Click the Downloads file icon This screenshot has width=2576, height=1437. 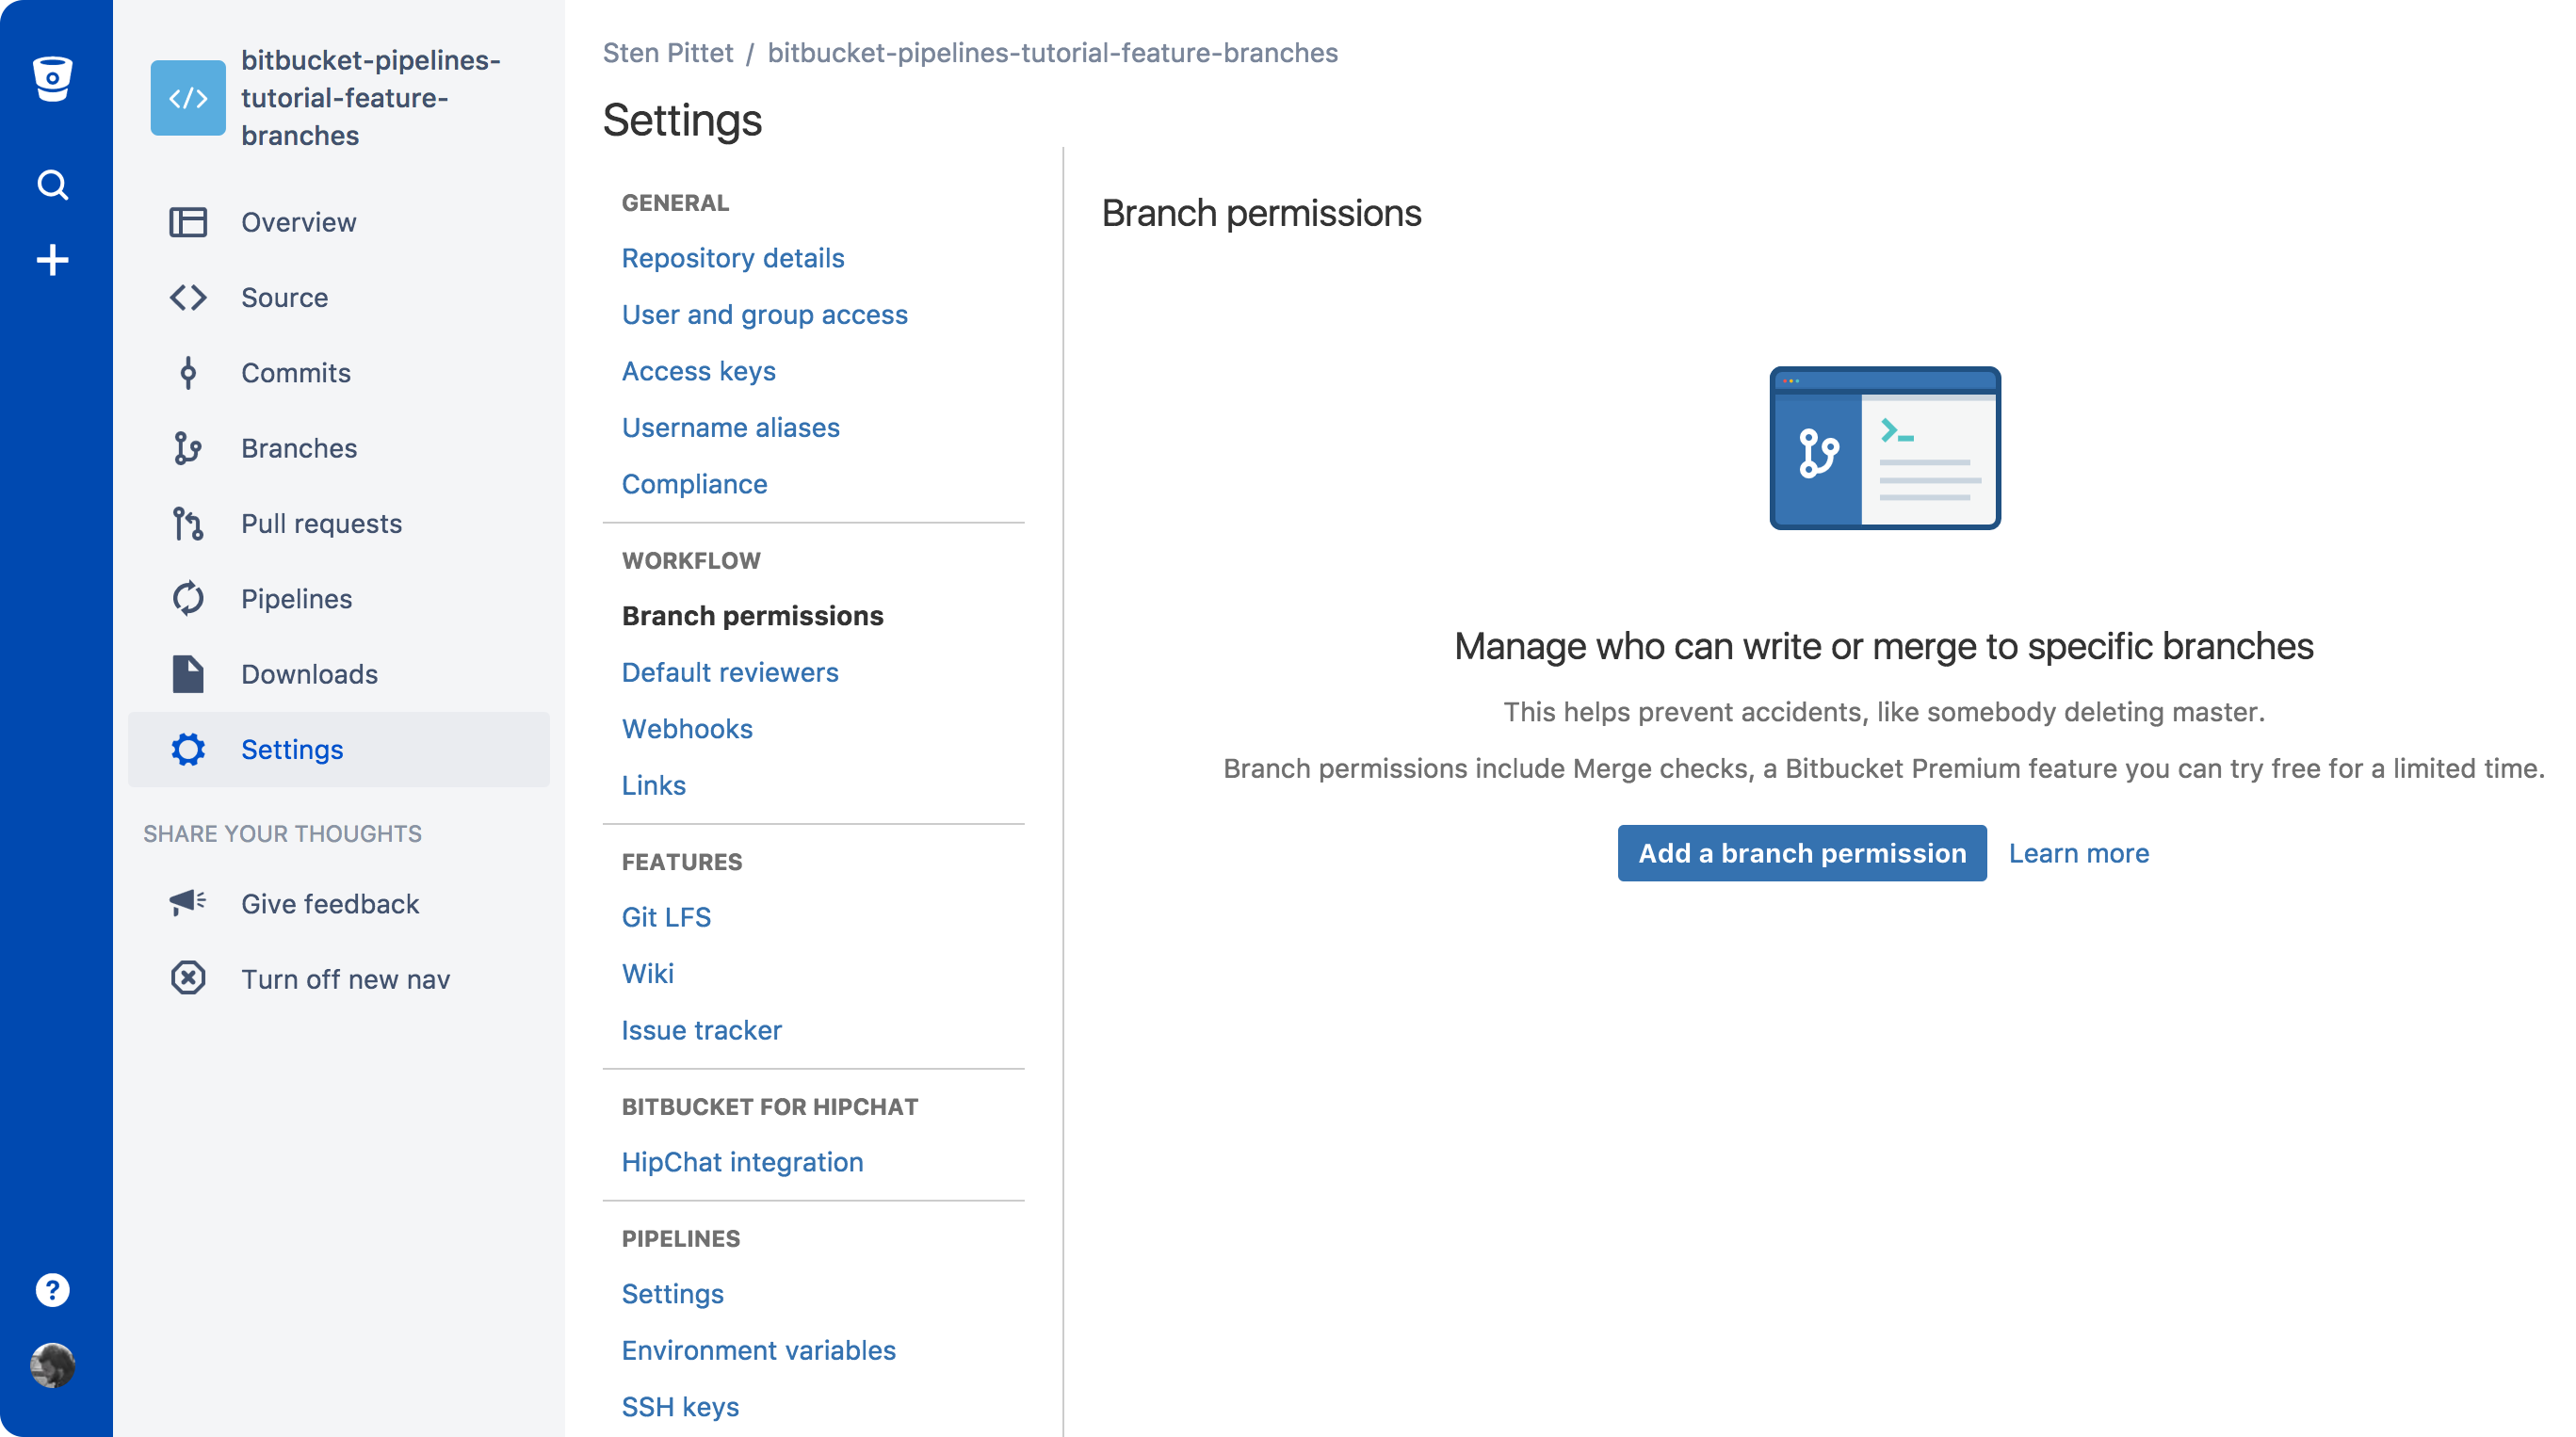point(188,674)
